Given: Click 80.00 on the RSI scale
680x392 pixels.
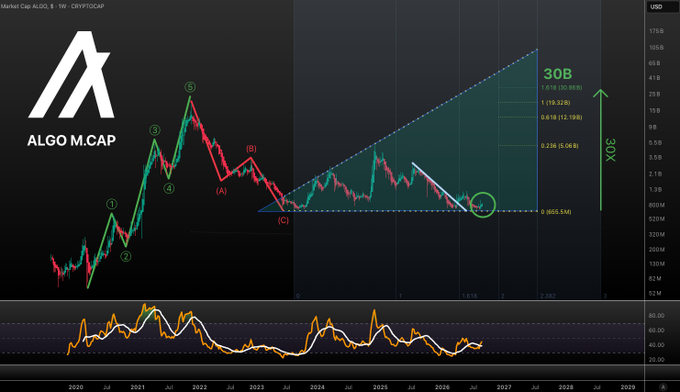Looking at the screenshot, I should click(x=656, y=316).
